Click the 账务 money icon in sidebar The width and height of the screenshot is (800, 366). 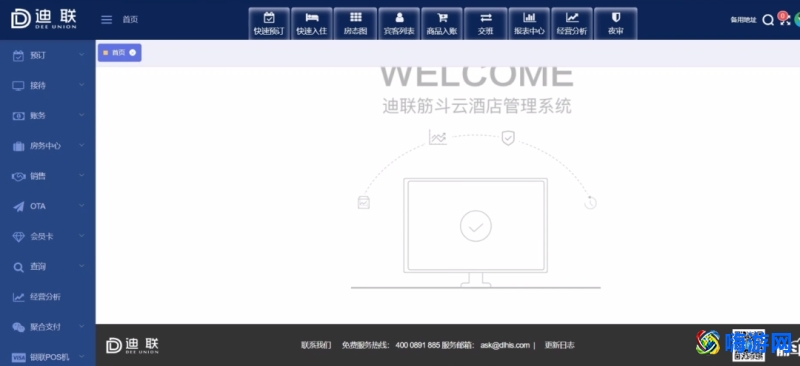[x=18, y=116]
